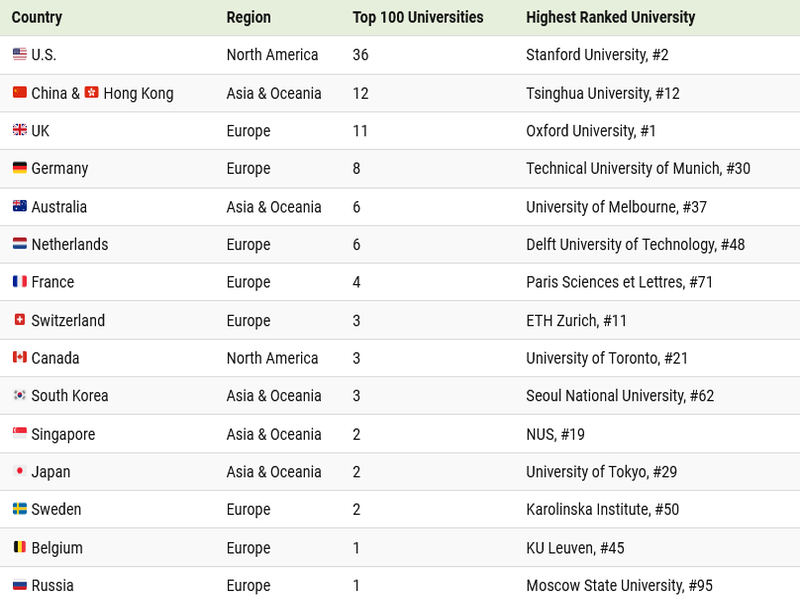Click the Singapore country name
Viewport: 800px width, 600px height.
63,434
